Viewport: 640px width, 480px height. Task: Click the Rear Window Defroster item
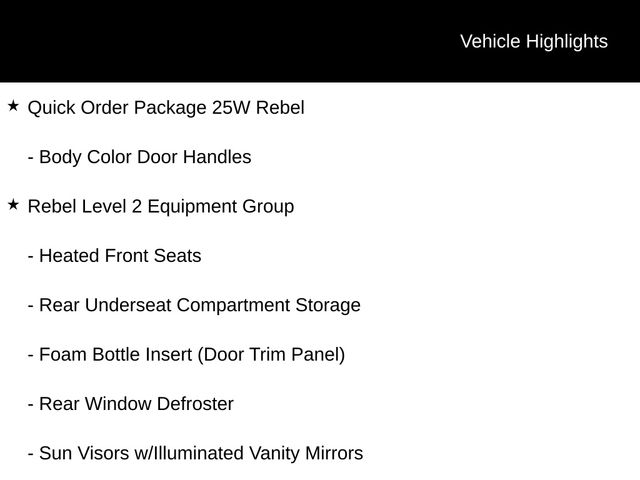tap(136, 404)
